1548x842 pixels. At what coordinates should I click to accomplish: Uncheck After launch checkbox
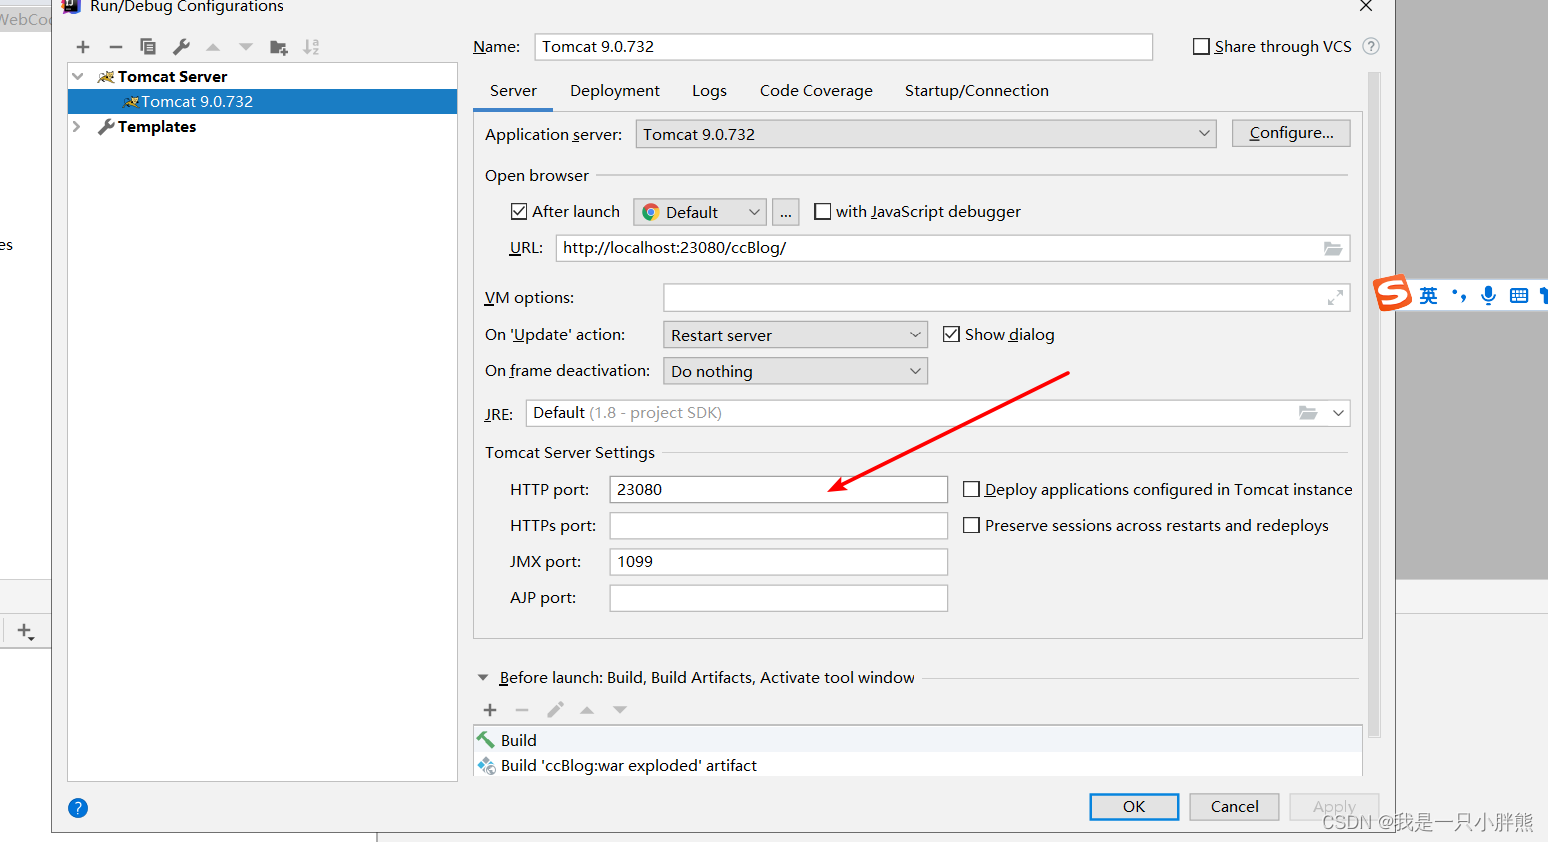519,211
